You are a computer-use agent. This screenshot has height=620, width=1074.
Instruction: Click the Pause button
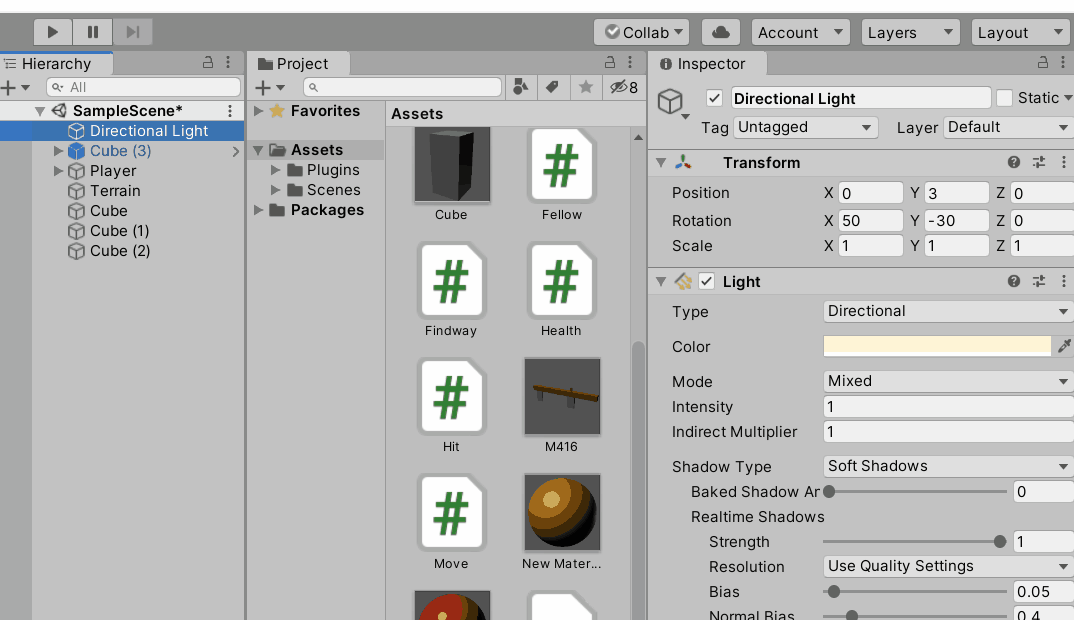[x=93, y=32]
